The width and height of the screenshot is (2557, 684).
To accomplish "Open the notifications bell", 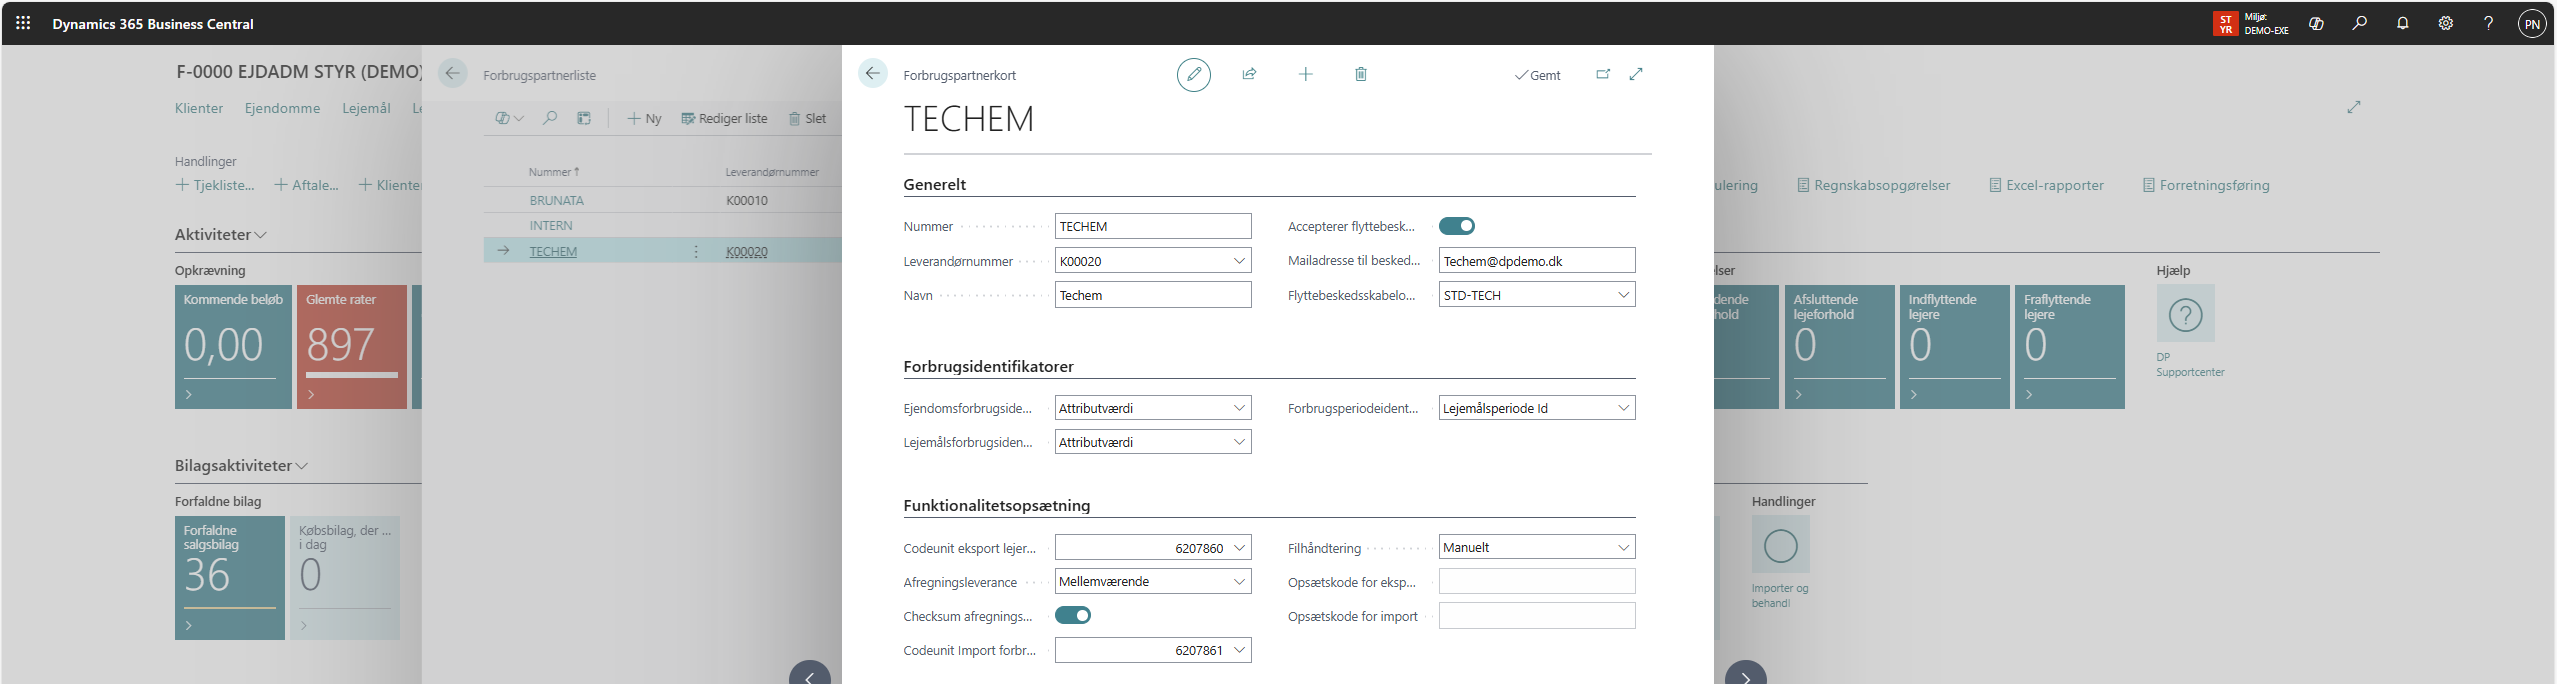I will tap(2403, 23).
